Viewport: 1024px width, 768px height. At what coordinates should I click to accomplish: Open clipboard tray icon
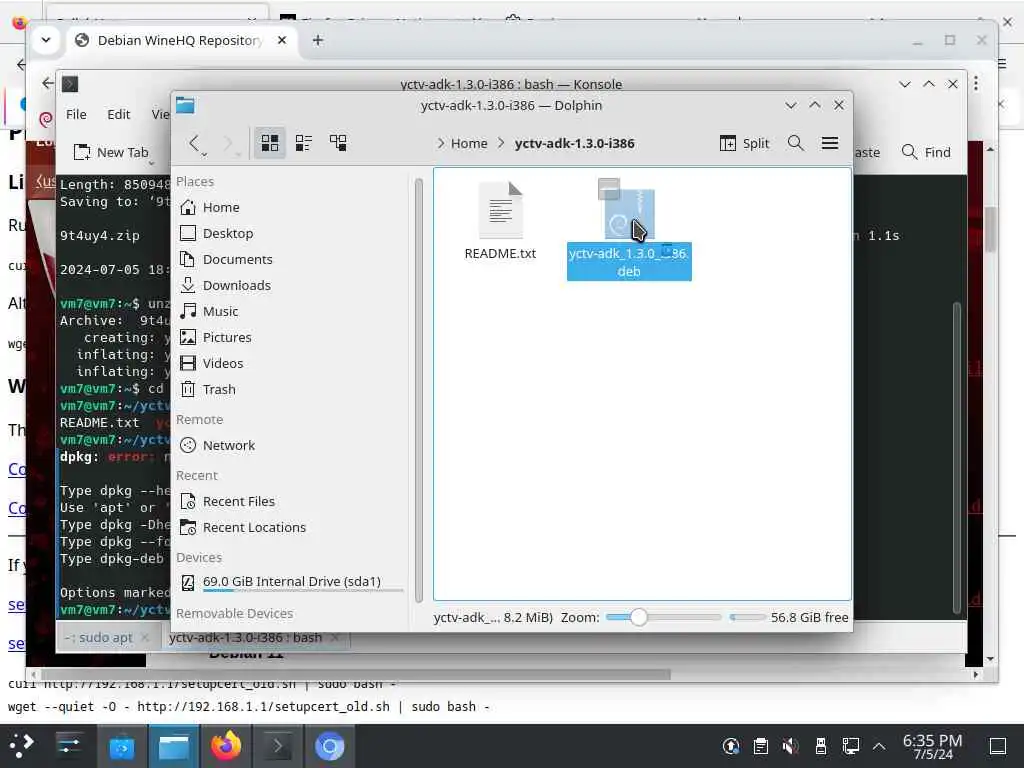pyautogui.click(x=761, y=746)
